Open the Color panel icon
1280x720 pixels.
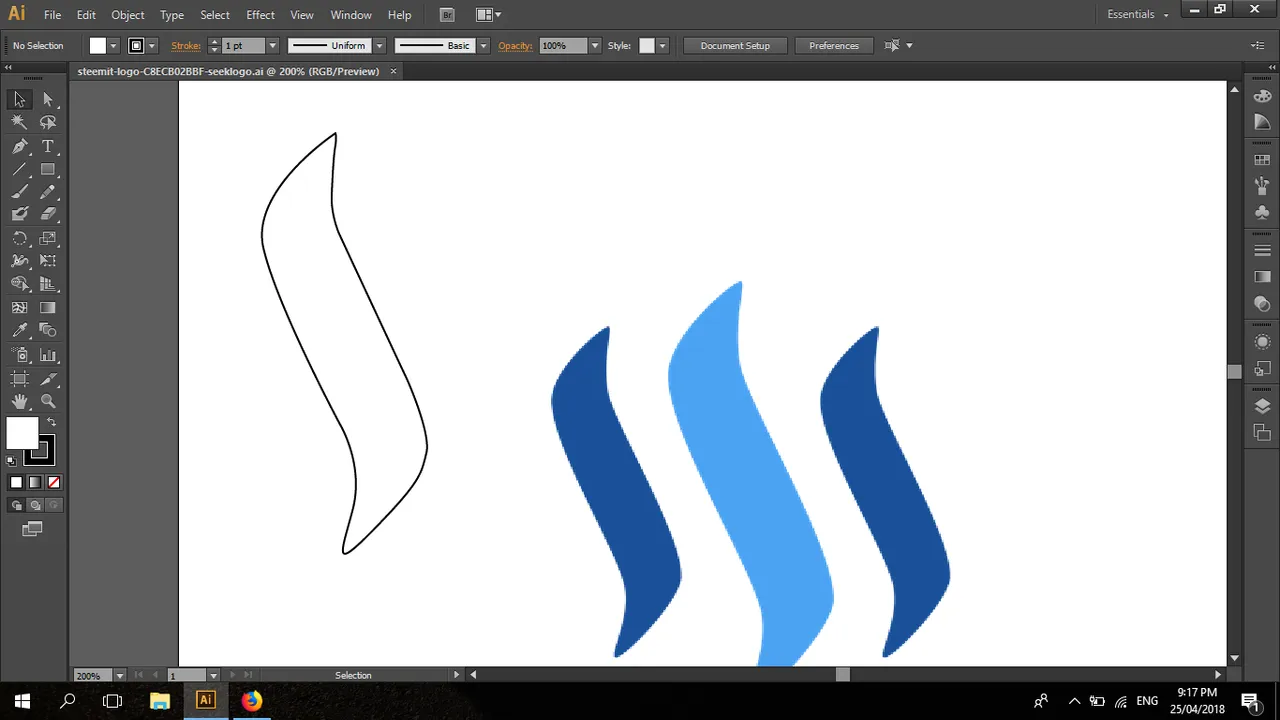[x=1262, y=99]
